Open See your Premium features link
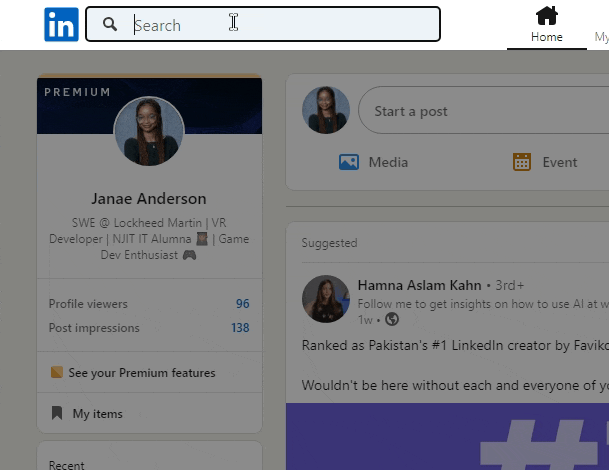 [142, 373]
